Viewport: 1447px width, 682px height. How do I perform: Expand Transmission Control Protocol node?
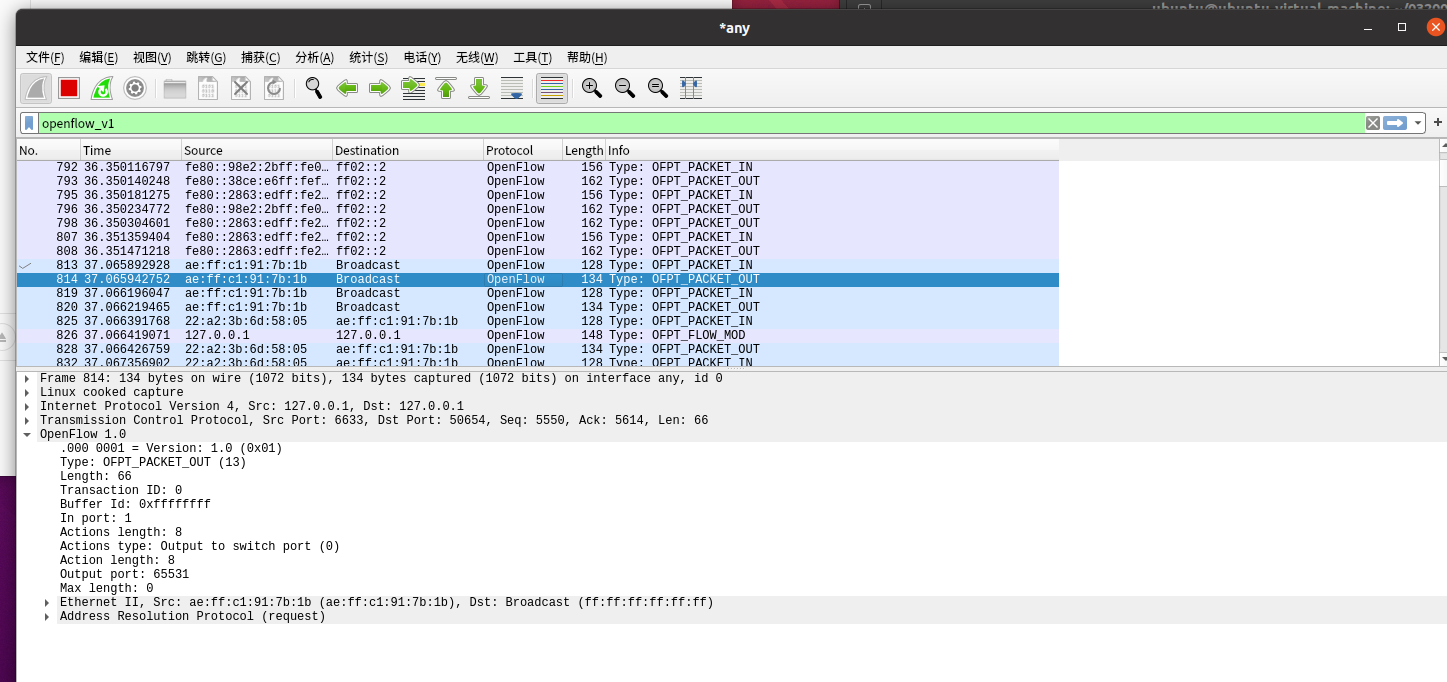pos(27,421)
